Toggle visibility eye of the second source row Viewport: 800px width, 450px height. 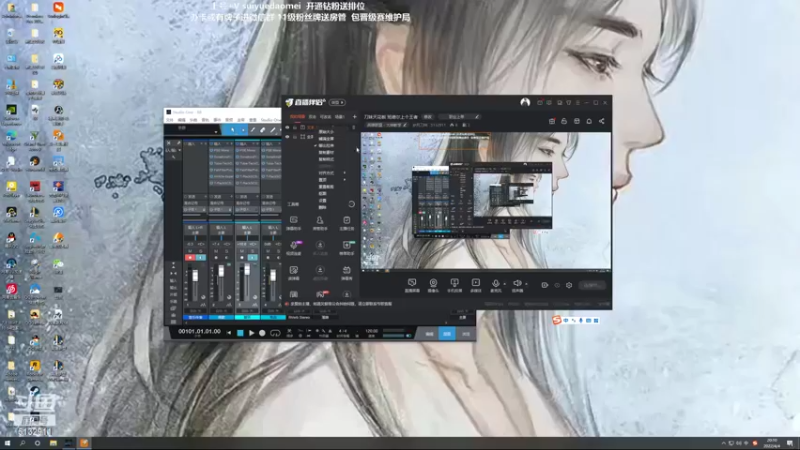click(x=287, y=137)
